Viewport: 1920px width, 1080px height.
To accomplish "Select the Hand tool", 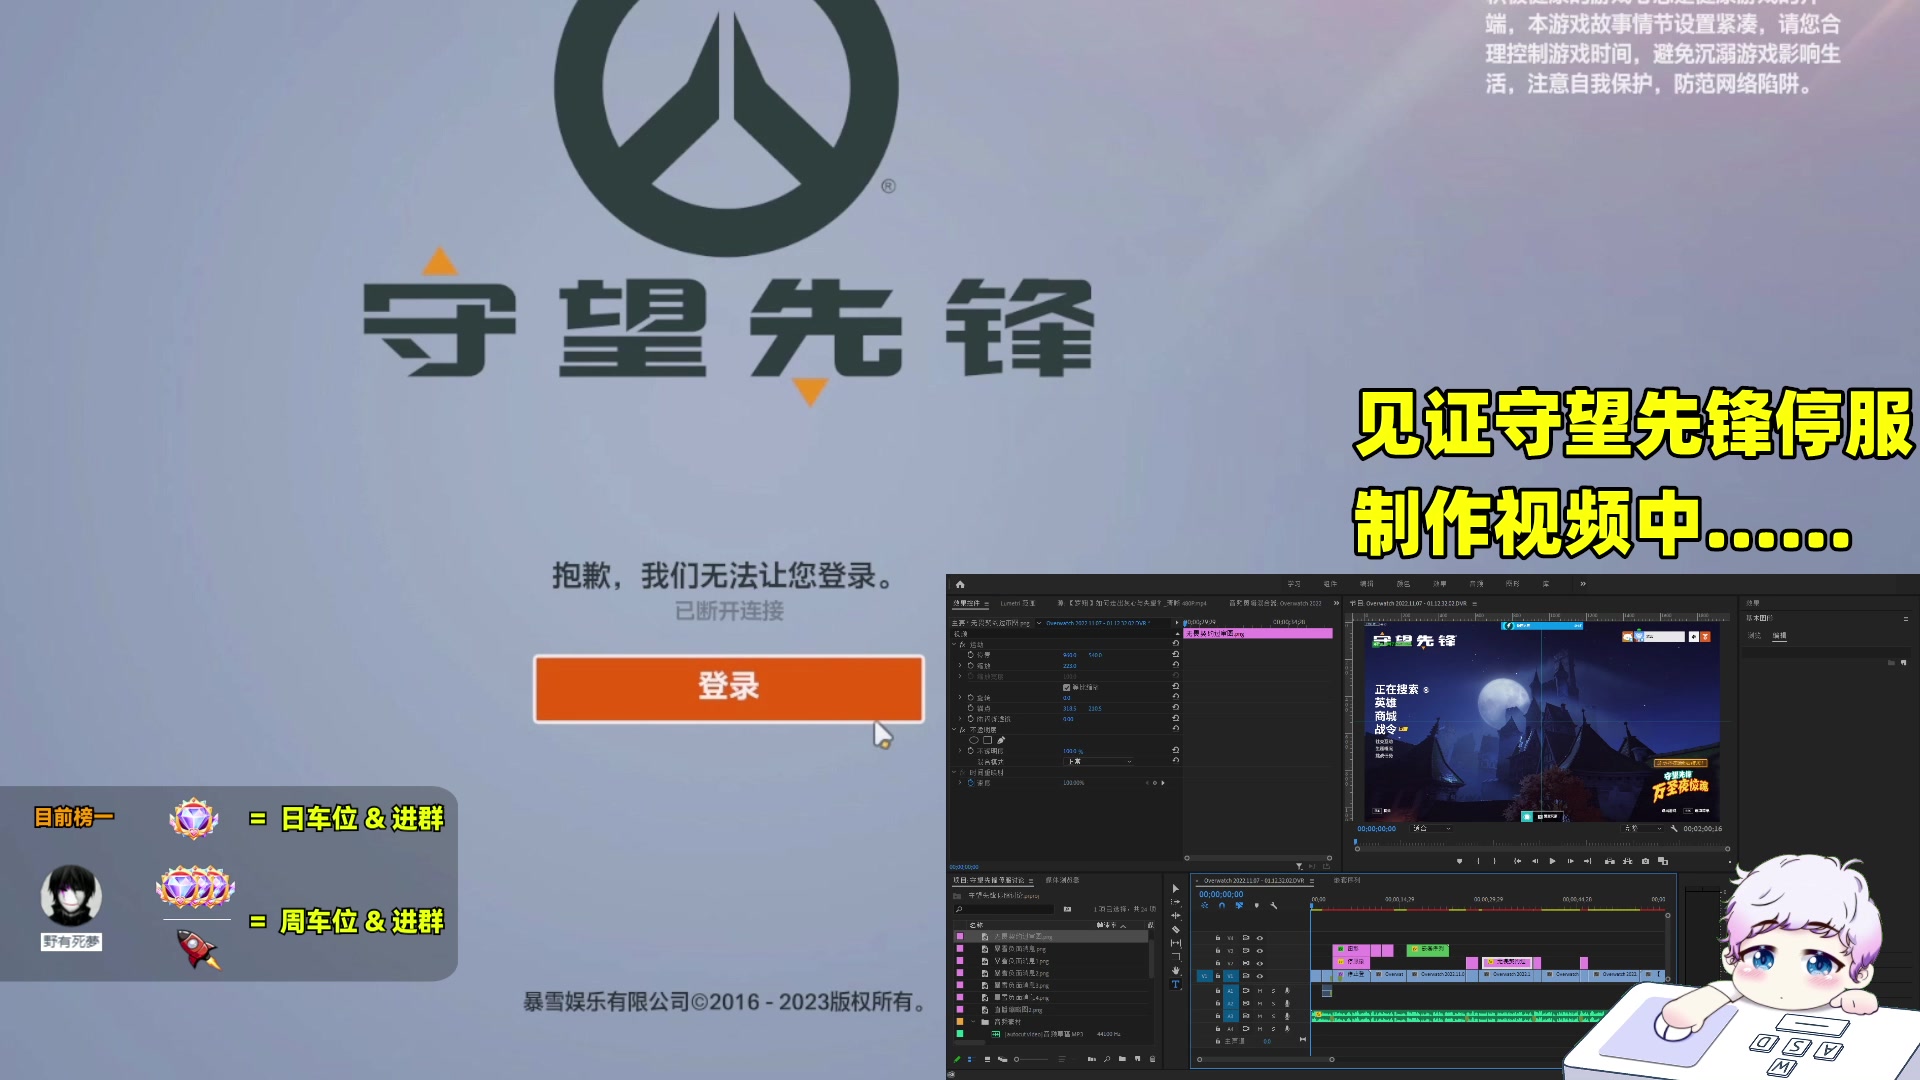I will (x=1175, y=970).
